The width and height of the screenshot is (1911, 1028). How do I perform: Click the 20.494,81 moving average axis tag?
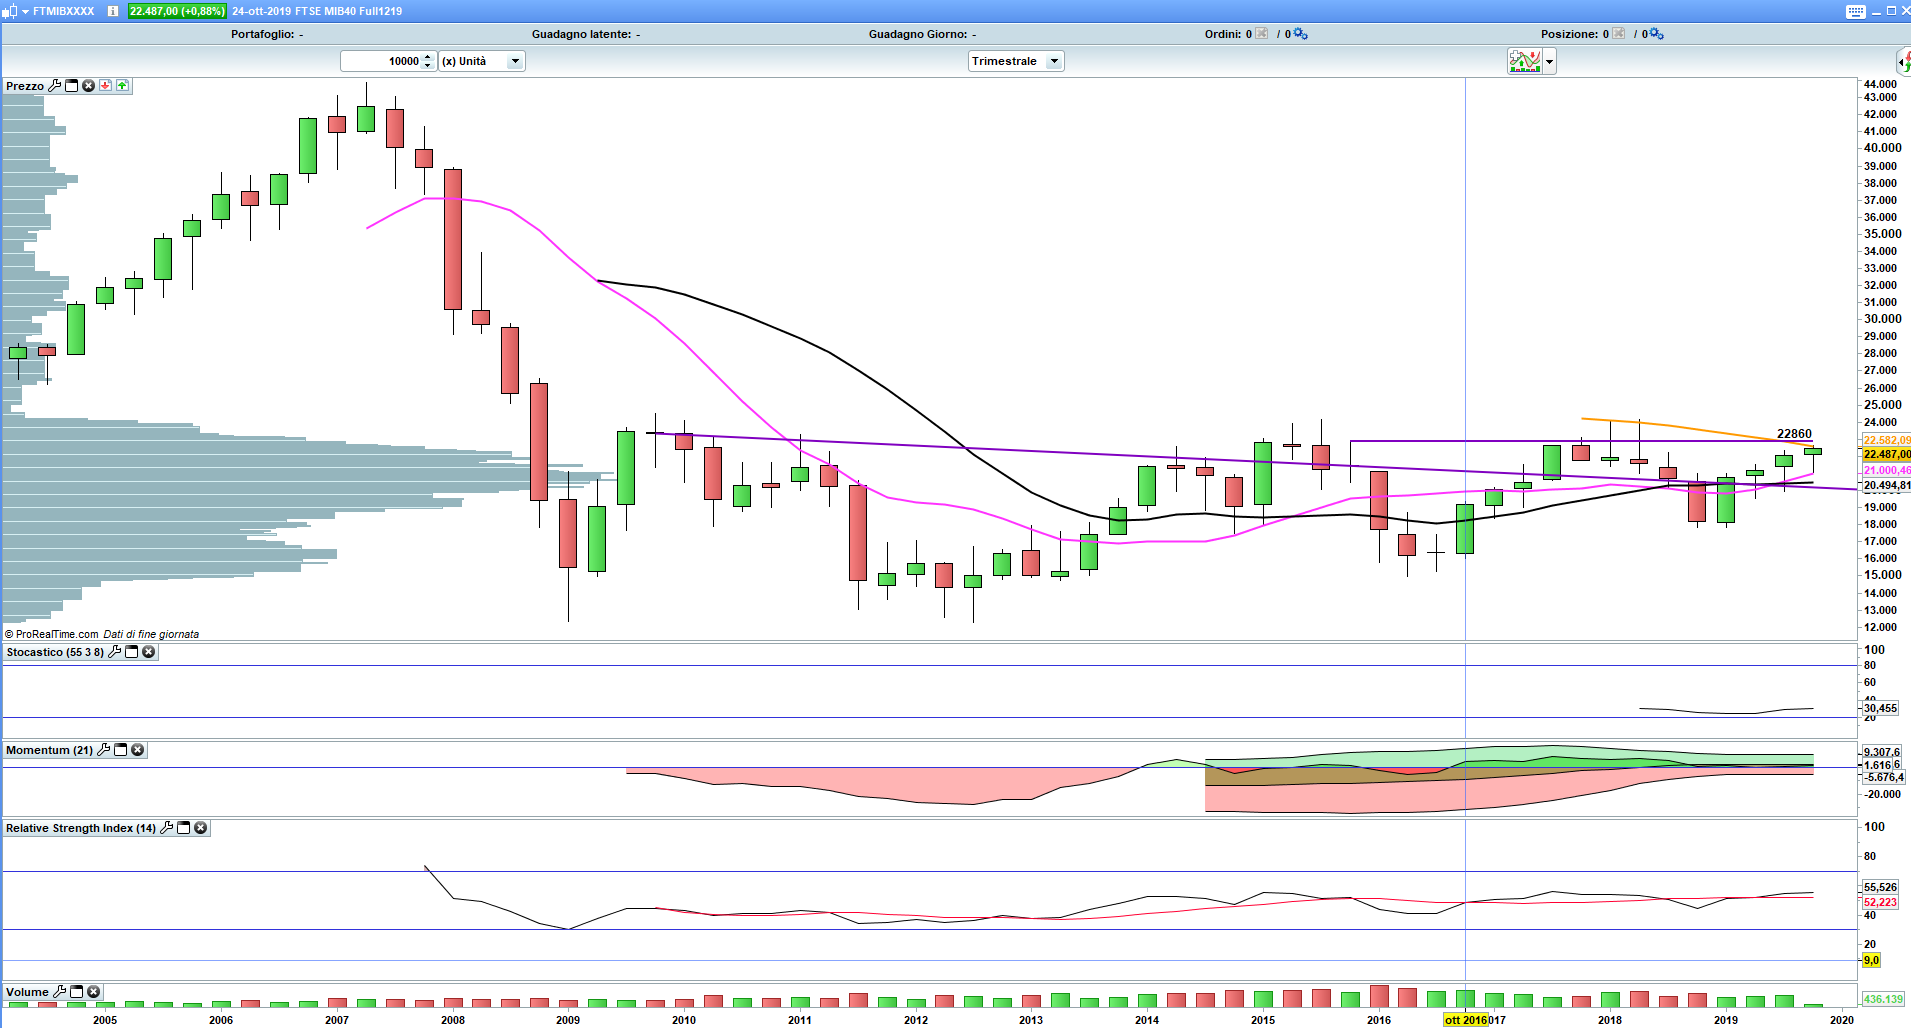1886,485
